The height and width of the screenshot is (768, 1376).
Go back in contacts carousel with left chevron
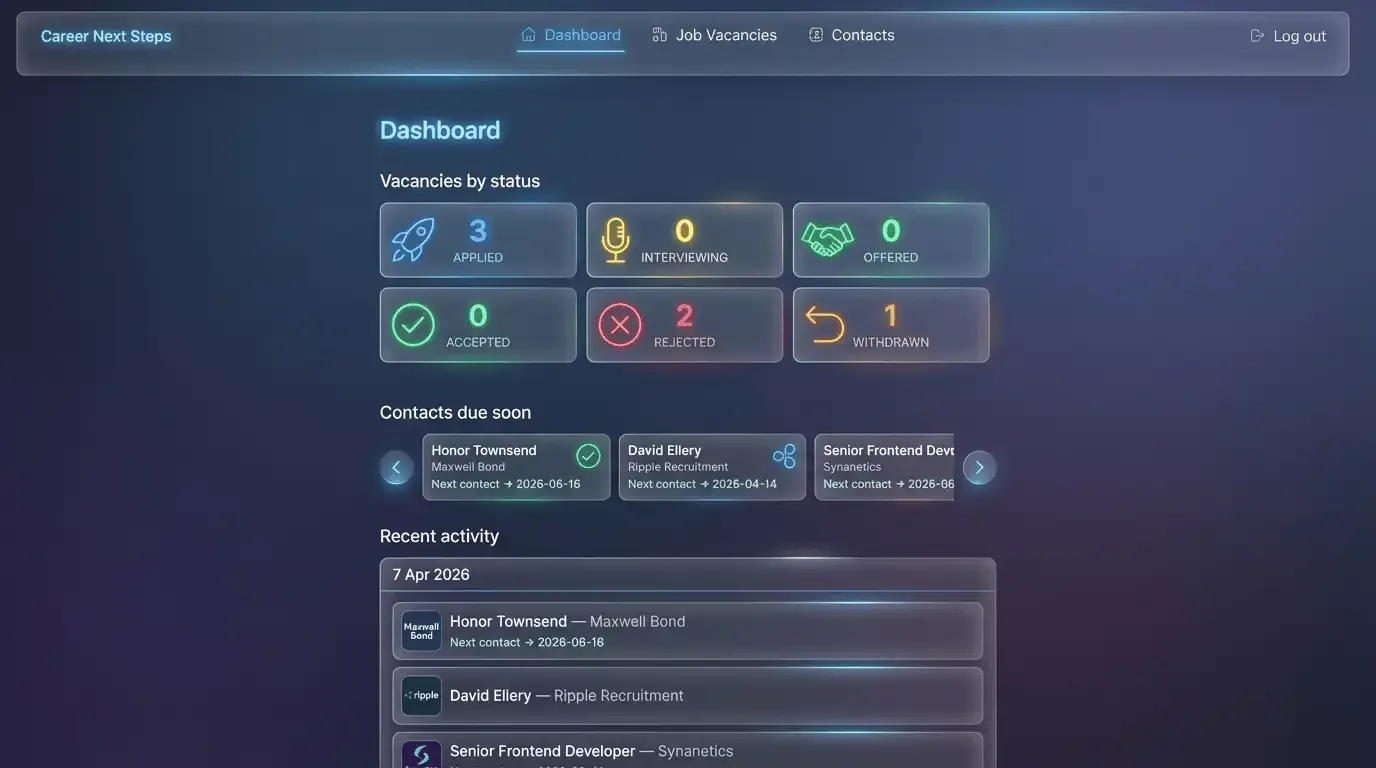tap(396, 467)
